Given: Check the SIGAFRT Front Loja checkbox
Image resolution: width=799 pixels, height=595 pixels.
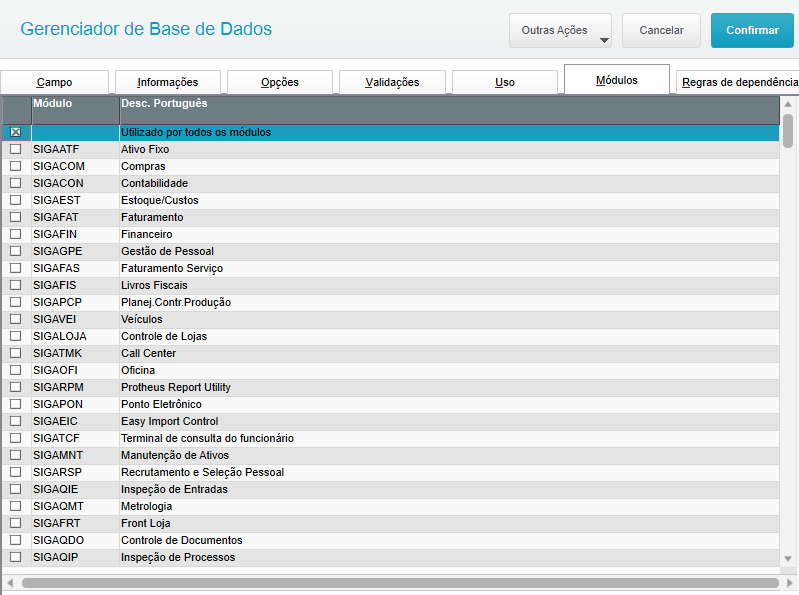Looking at the screenshot, I should click(x=16, y=523).
